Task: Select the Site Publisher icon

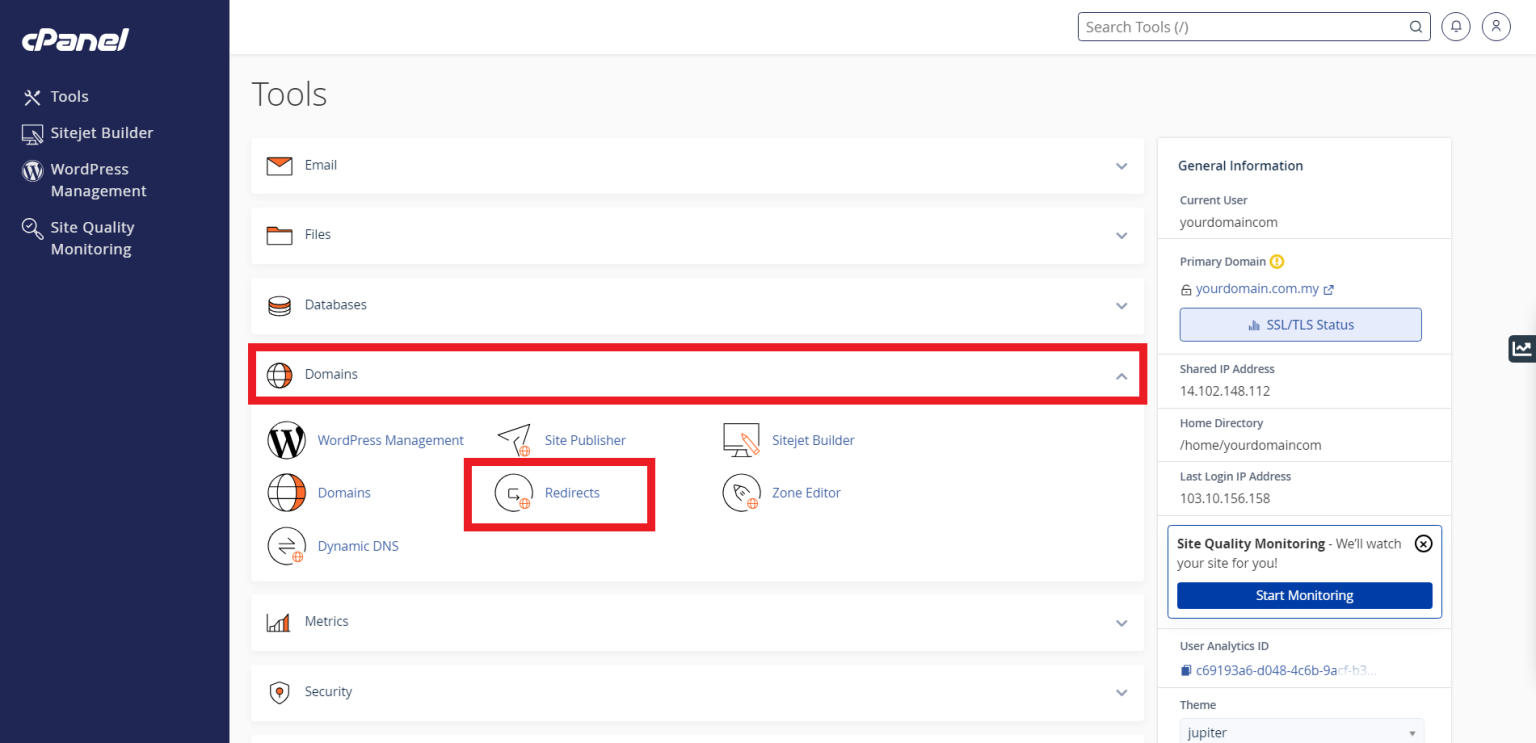Action: click(x=514, y=440)
